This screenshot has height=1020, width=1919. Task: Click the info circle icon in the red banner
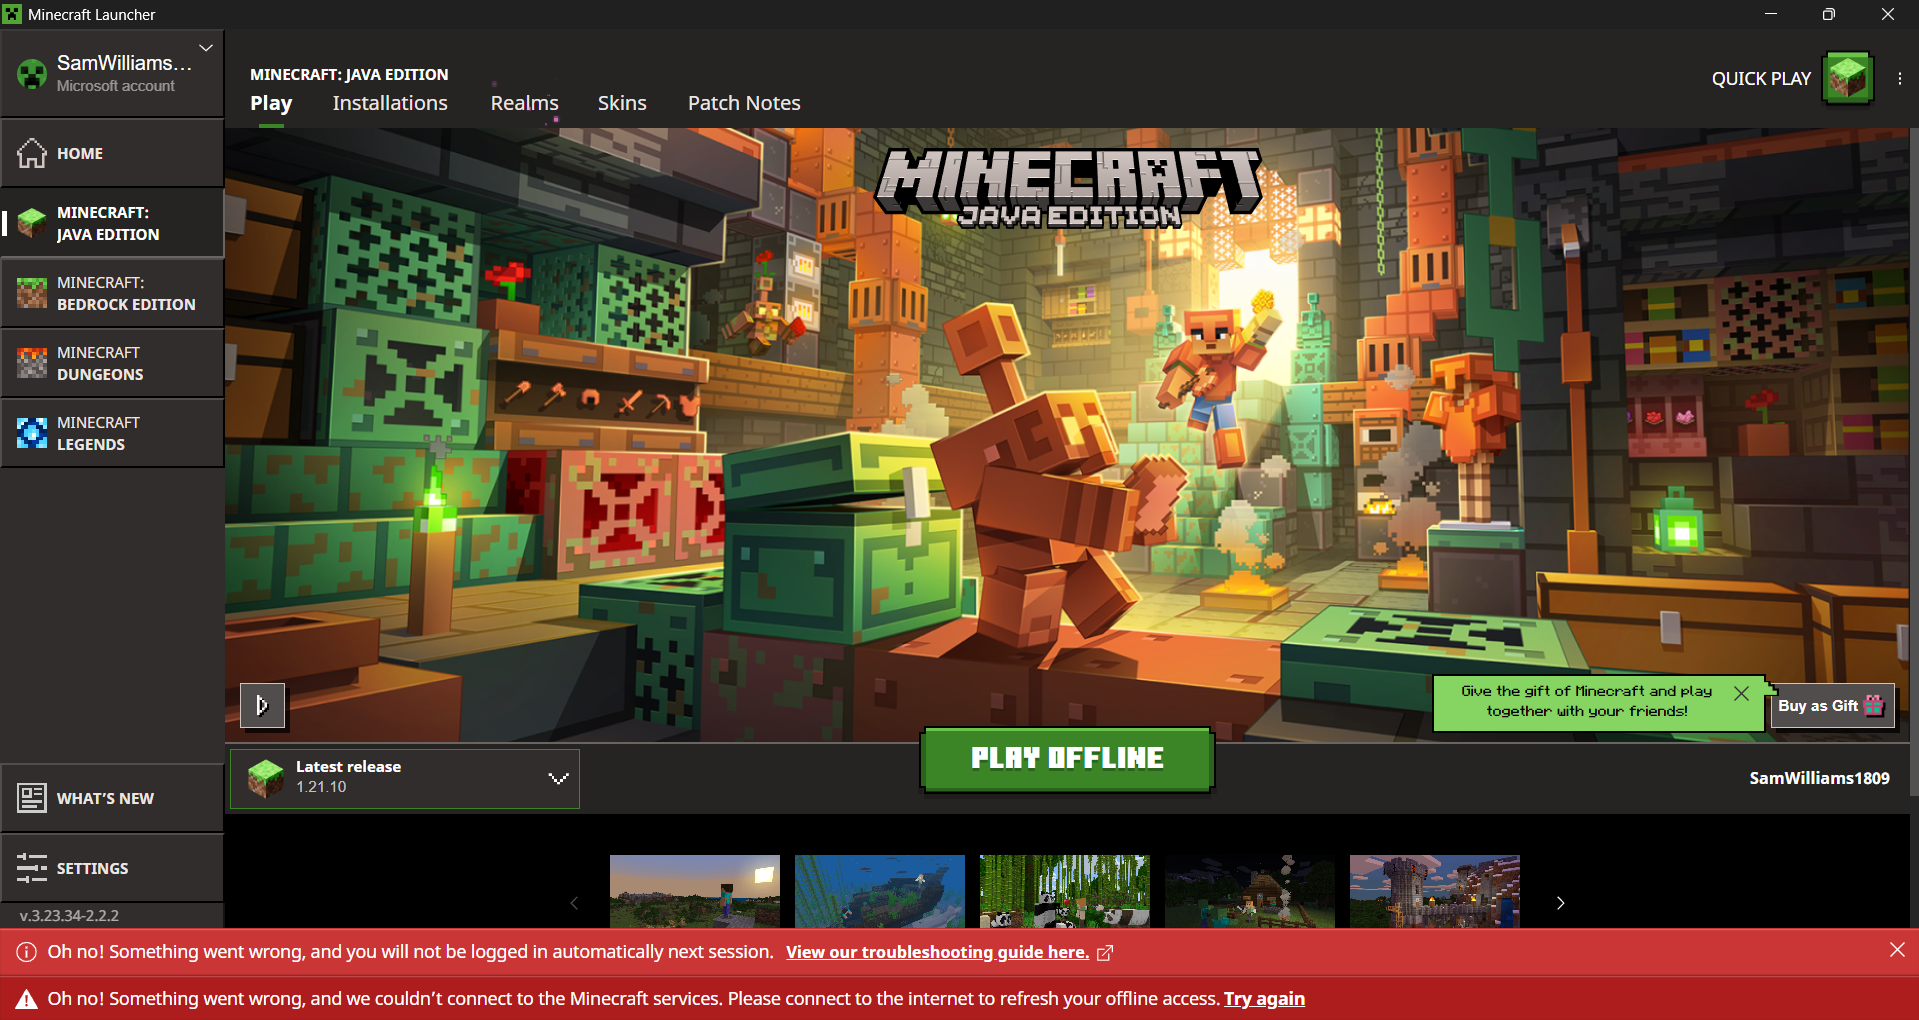(27, 952)
